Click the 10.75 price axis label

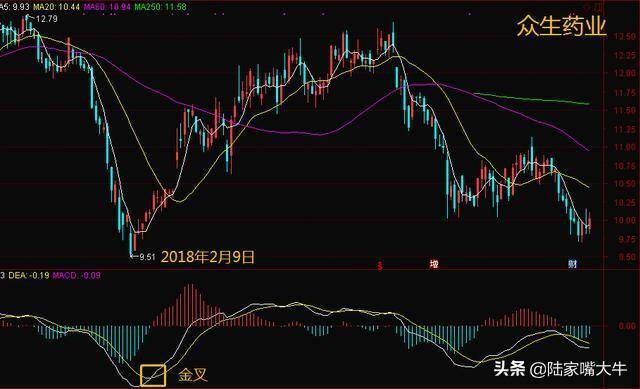pos(625,166)
